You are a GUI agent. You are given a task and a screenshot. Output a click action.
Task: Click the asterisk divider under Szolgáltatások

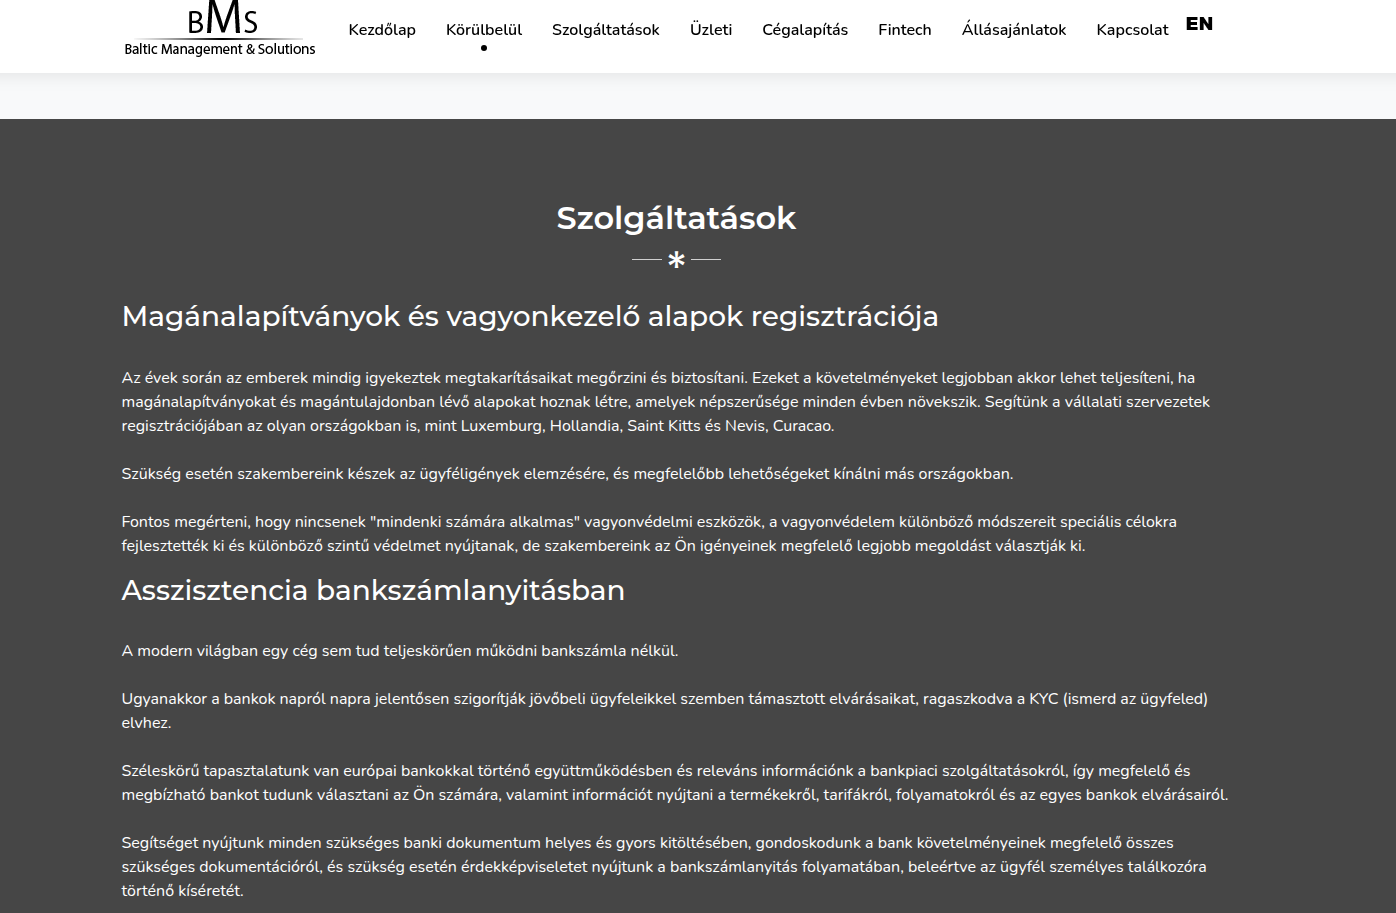click(x=676, y=260)
